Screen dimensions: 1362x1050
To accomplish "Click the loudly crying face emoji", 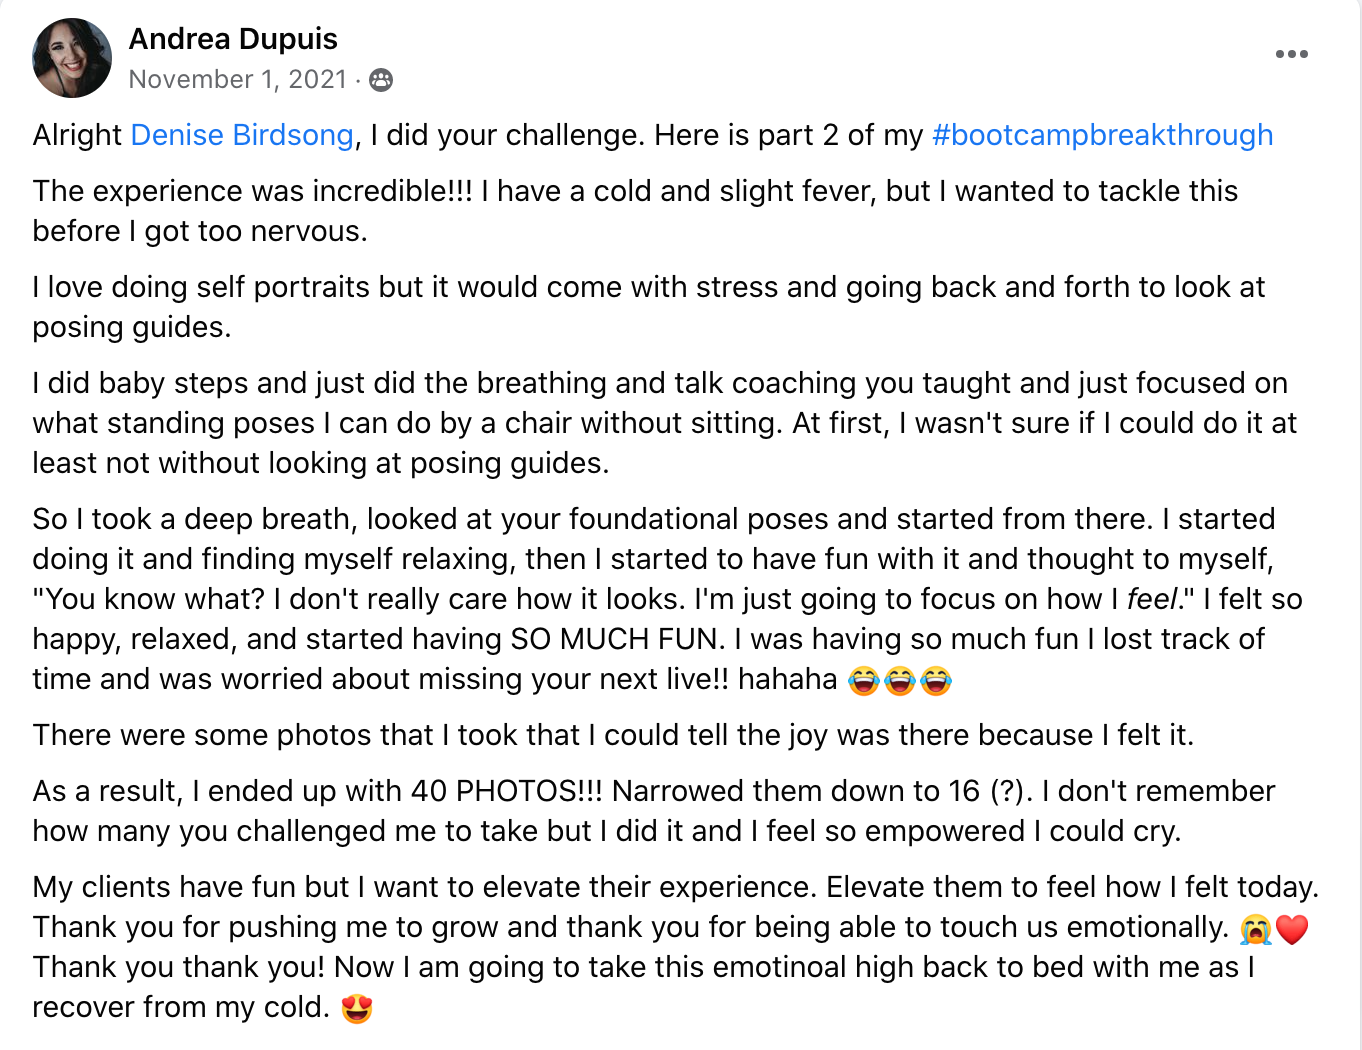I will [1255, 929].
